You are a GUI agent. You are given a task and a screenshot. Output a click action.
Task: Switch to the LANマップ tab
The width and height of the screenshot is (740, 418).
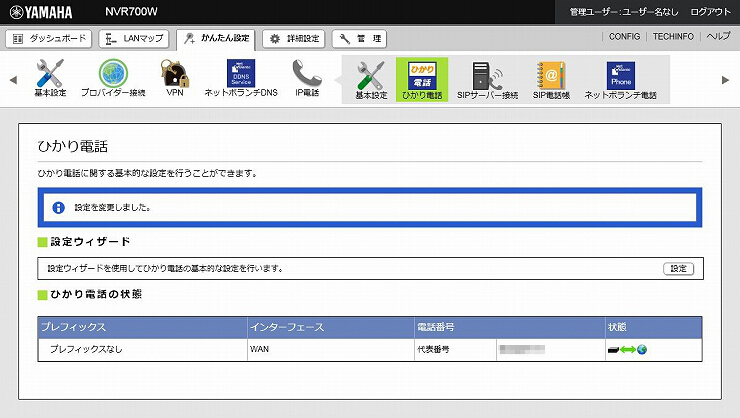click(134, 39)
